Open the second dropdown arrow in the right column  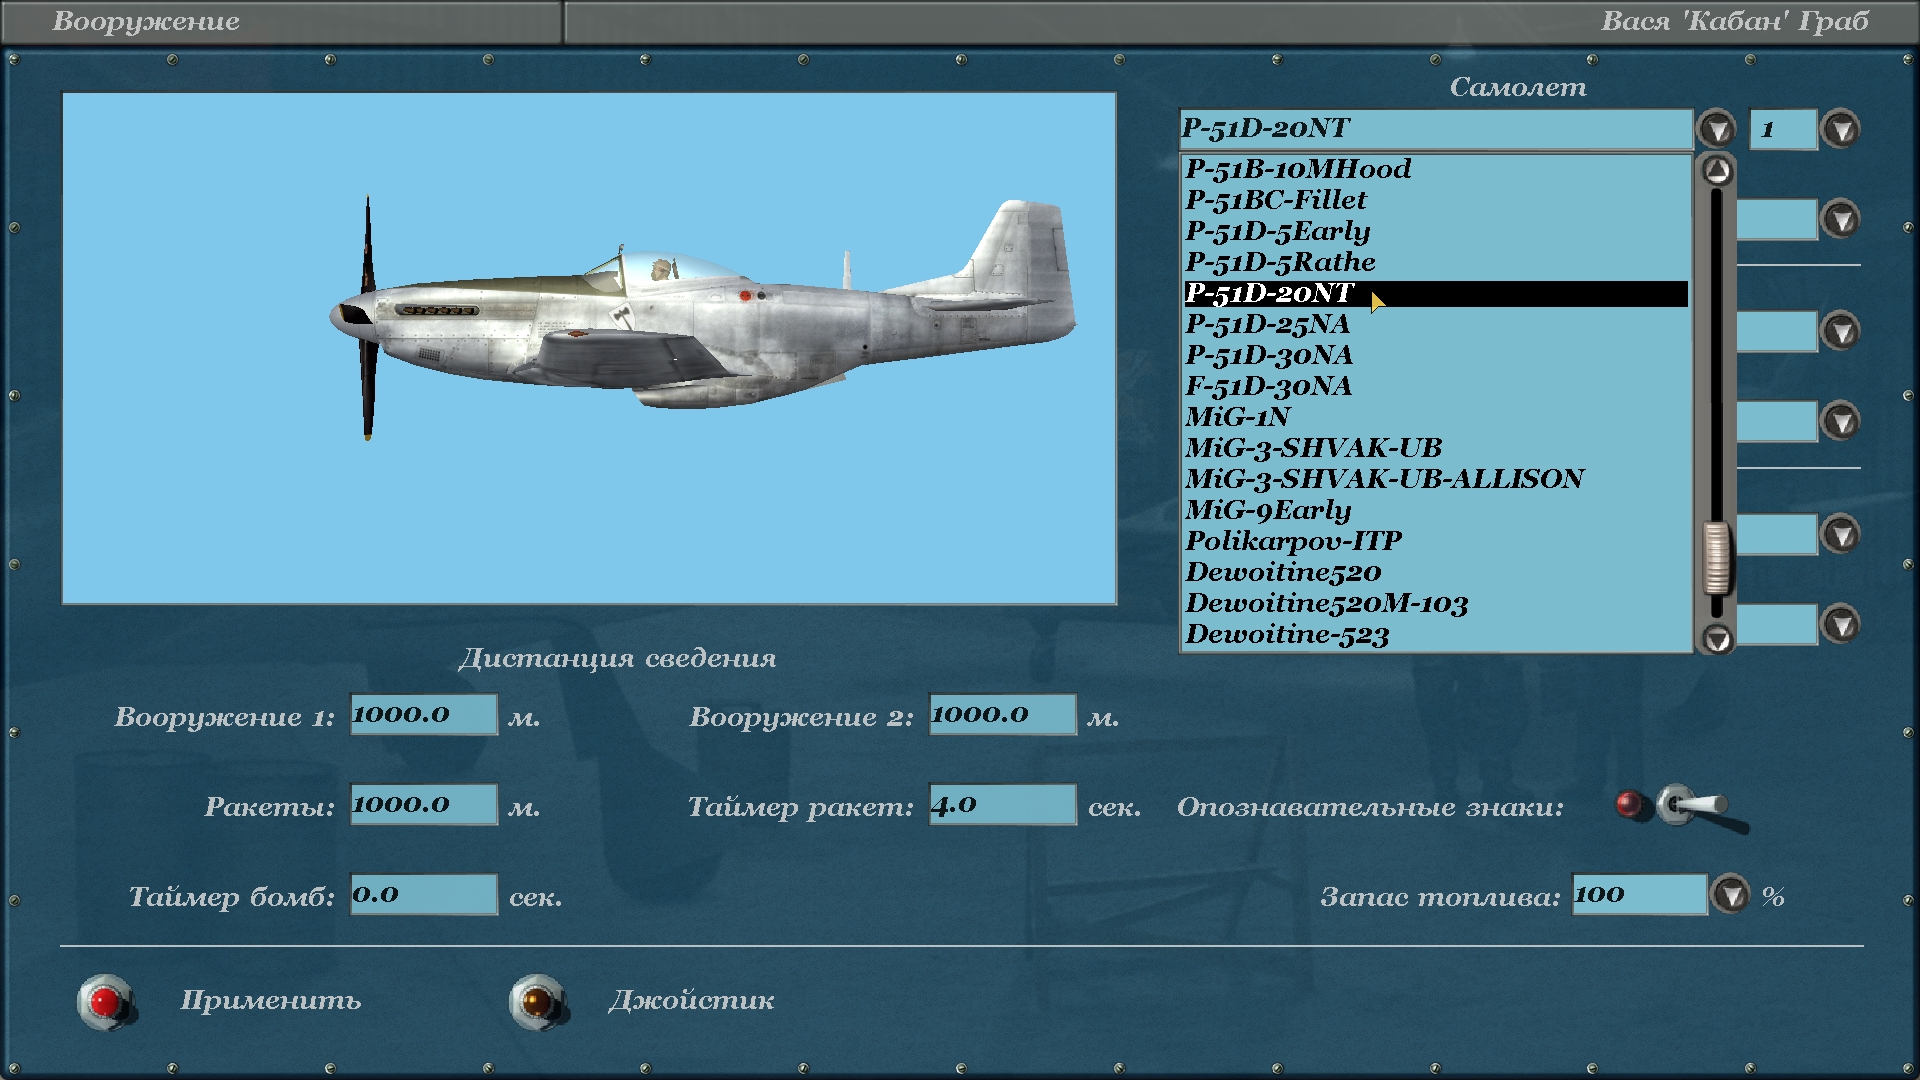click(x=1841, y=219)
